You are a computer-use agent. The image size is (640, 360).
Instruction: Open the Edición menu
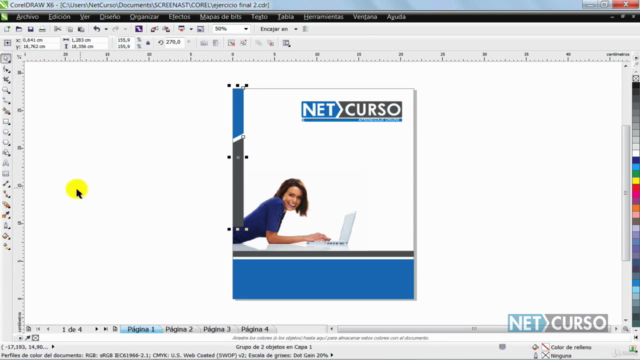click(x=59, y=17)
